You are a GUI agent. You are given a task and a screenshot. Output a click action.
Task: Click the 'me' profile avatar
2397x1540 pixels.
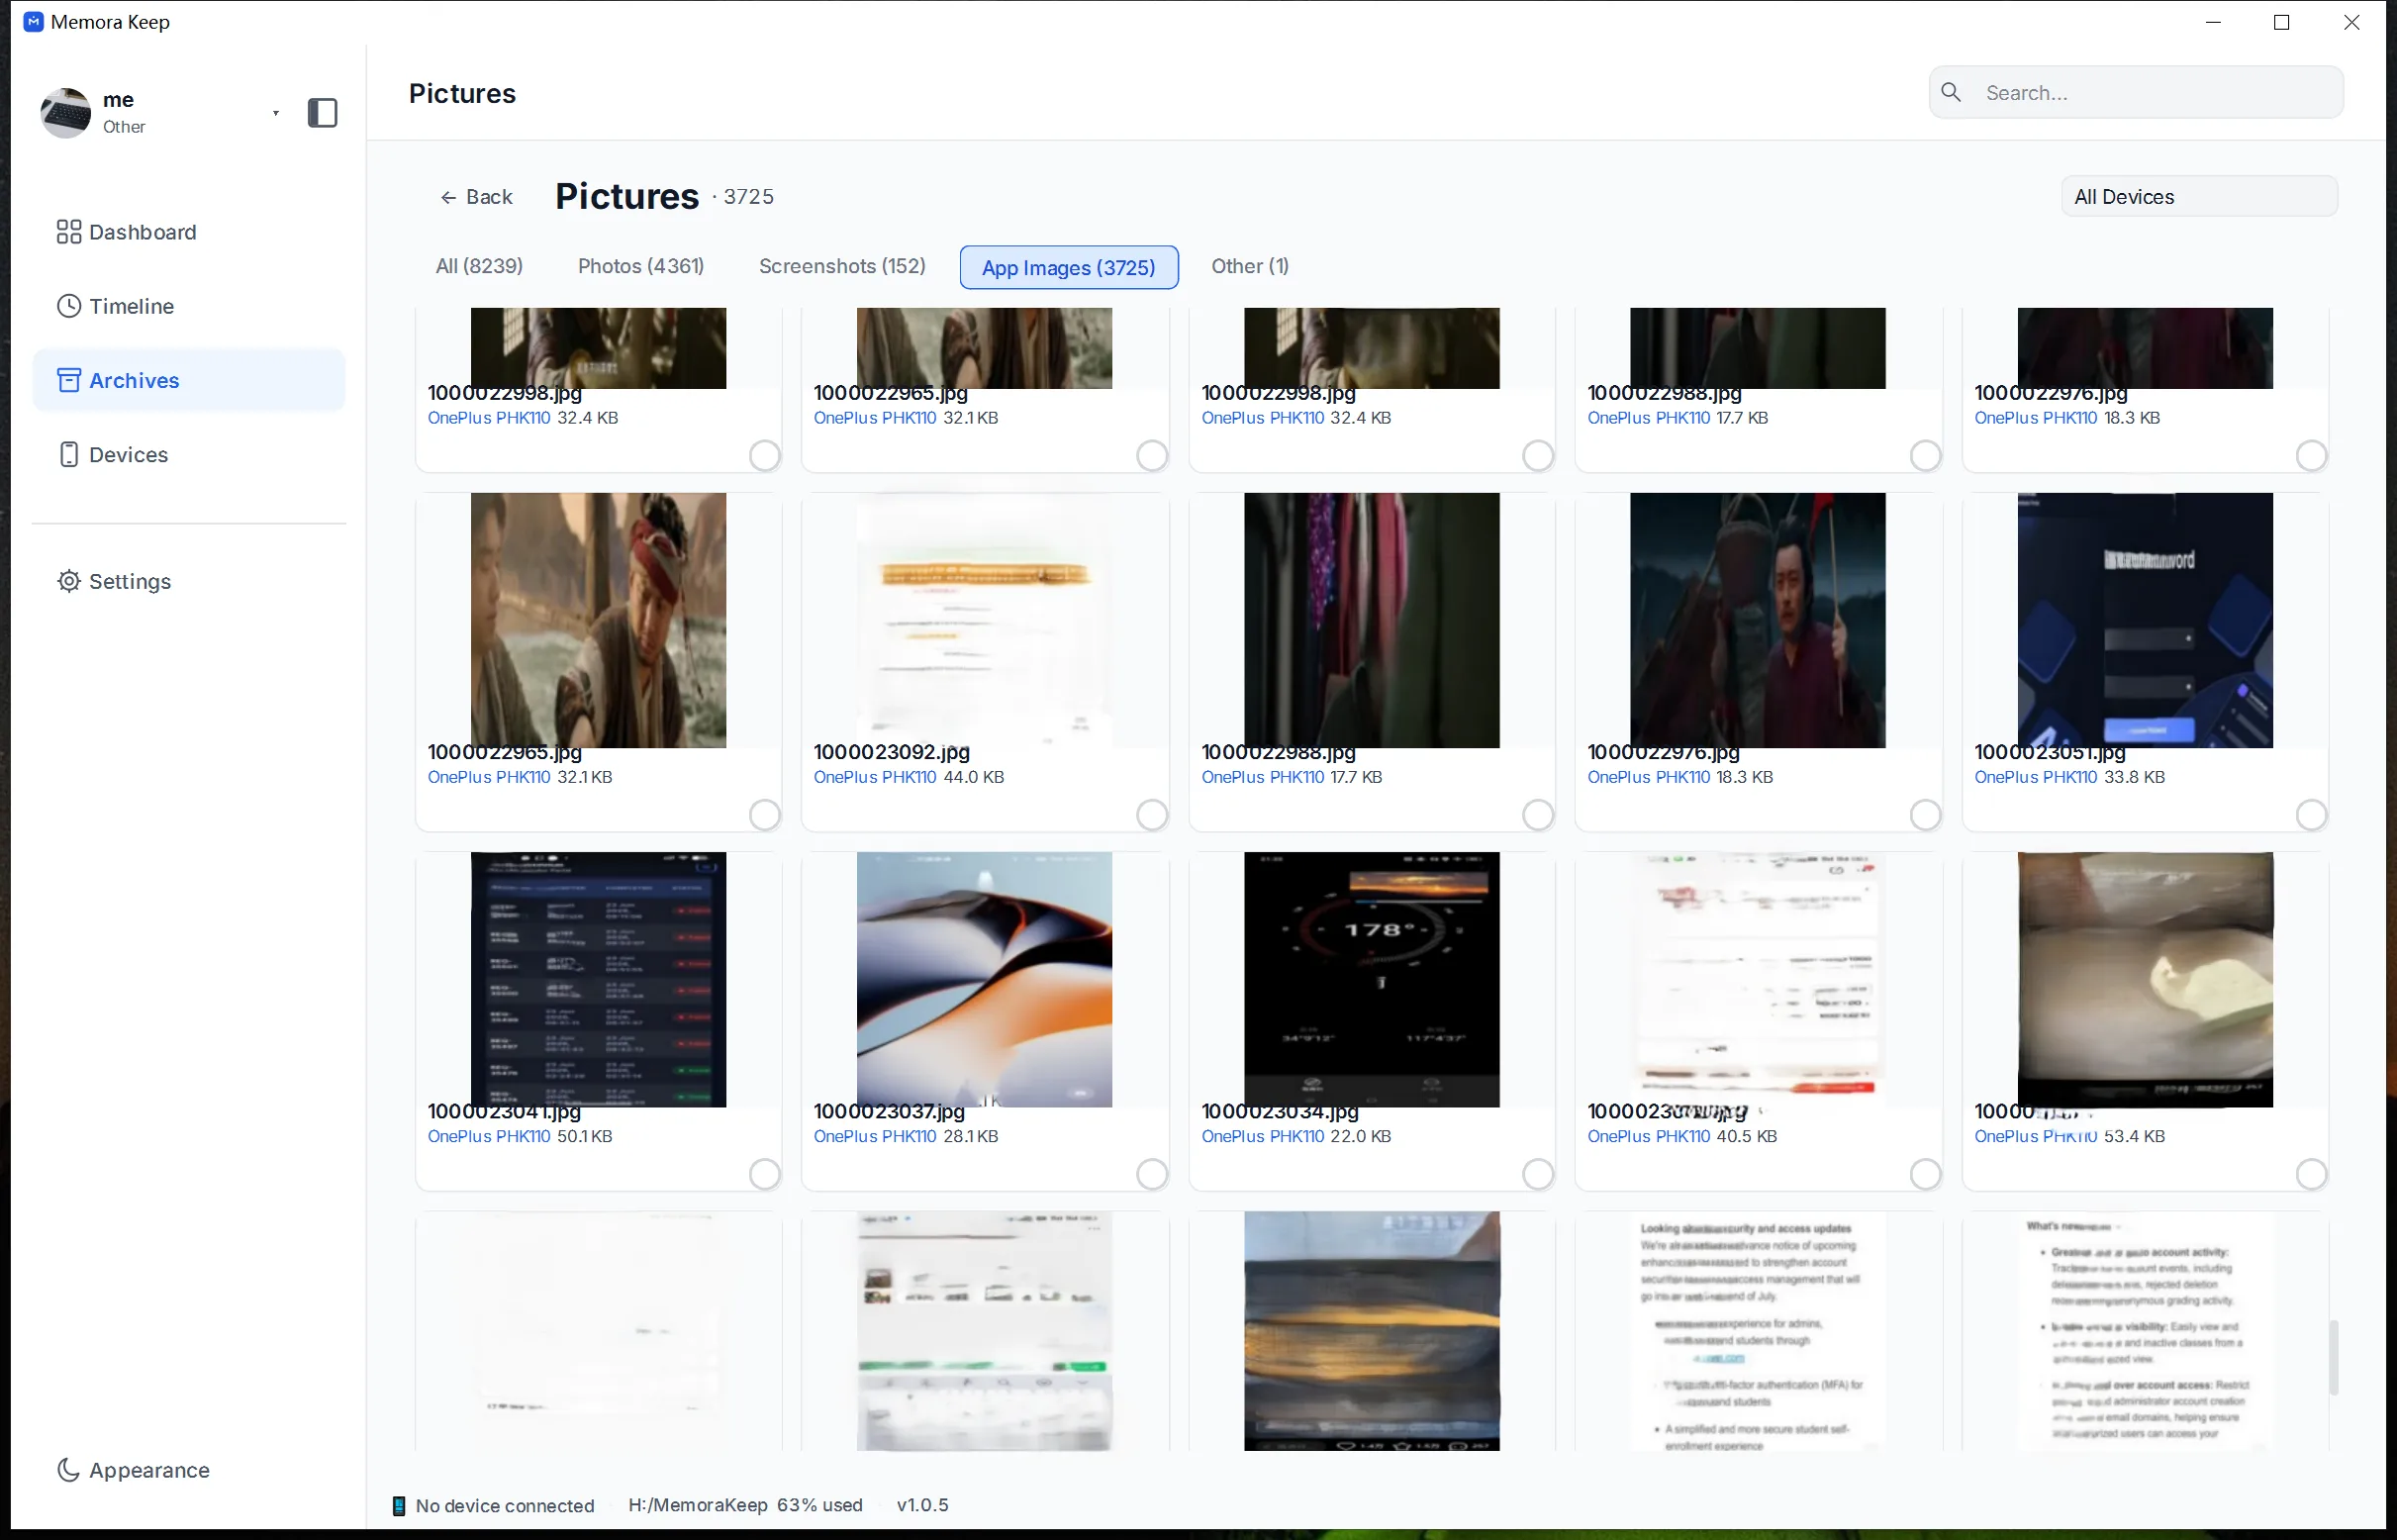66,112
